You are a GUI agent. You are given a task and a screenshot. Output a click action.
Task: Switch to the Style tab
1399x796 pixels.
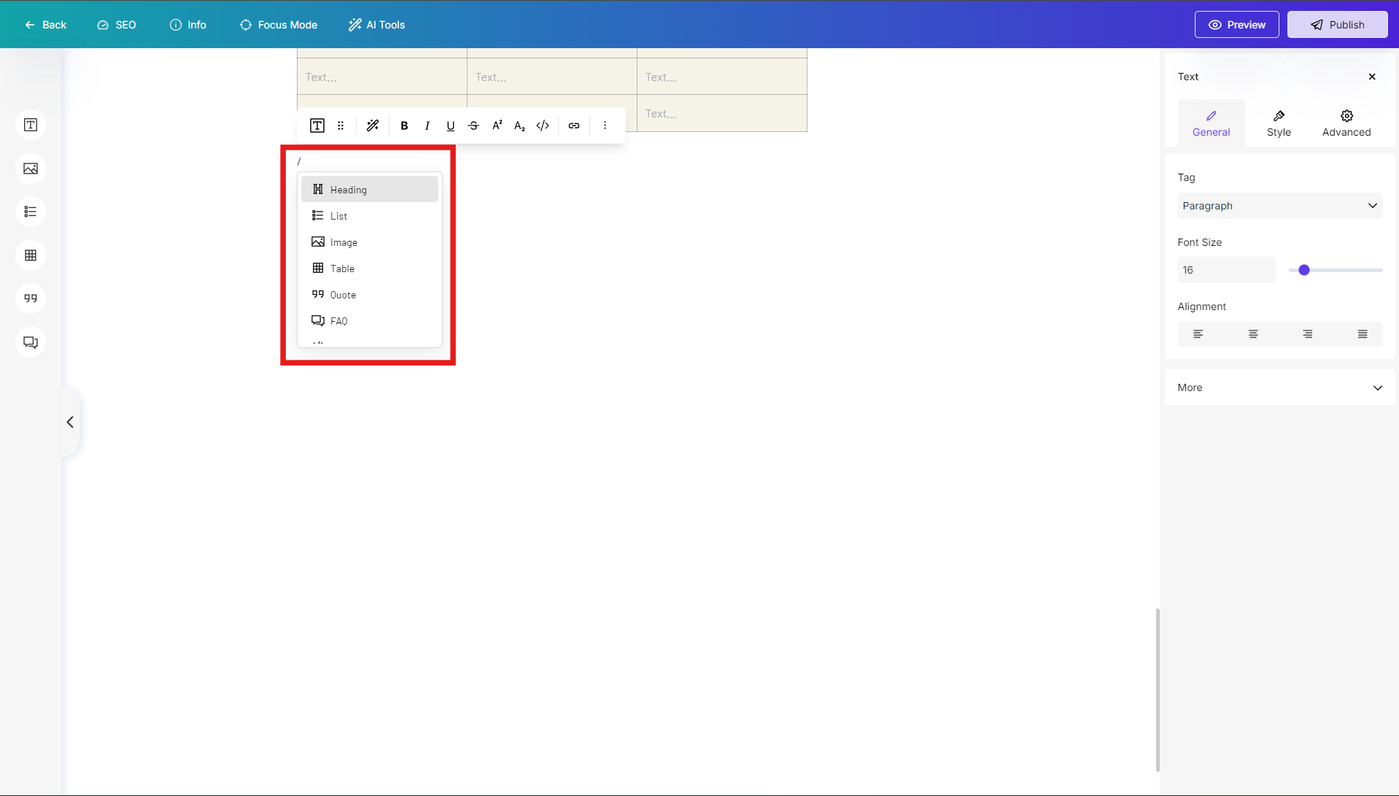point(1279,124)
